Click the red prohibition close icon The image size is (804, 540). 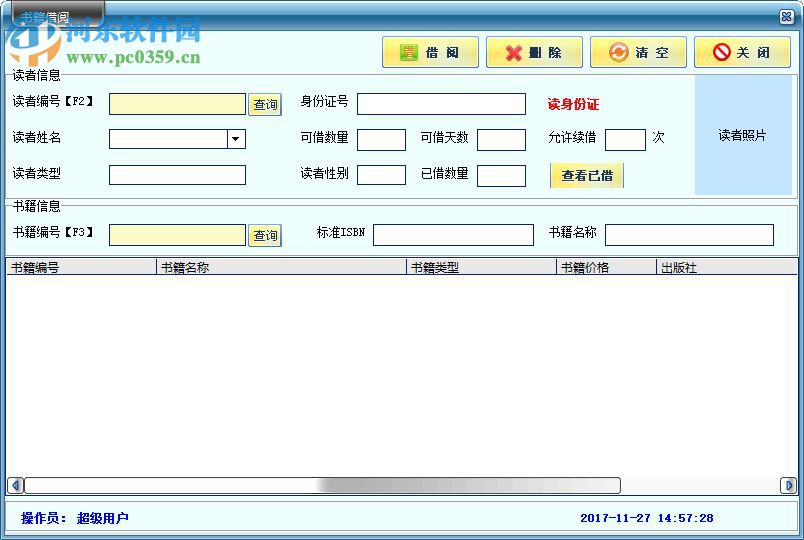tap(721, 52)
